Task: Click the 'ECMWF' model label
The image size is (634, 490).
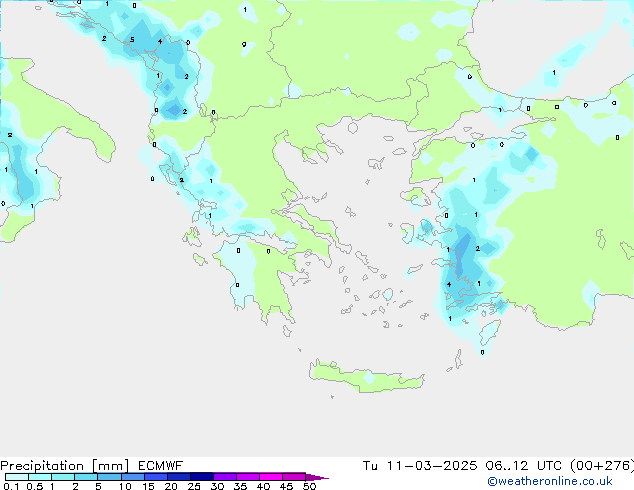Action: tap(160, 466)
